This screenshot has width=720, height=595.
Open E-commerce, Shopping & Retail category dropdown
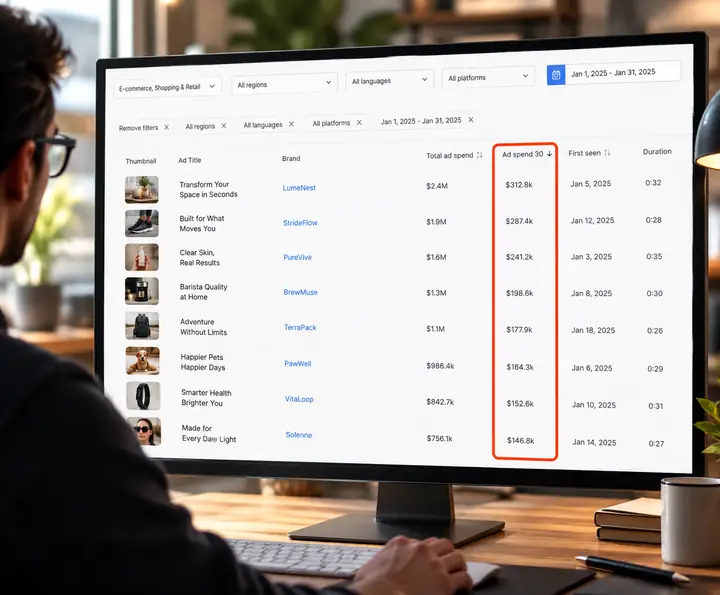pos(168,87)
